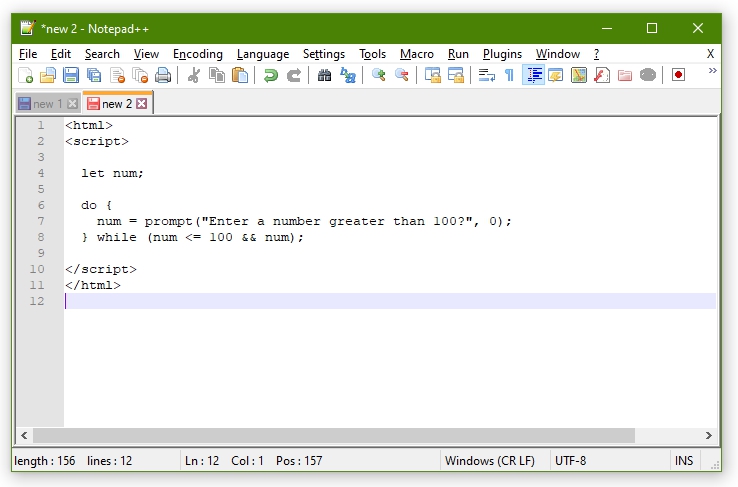738x487 pixels.
Task: Open the View menu
Action: (x=146, y=54)
